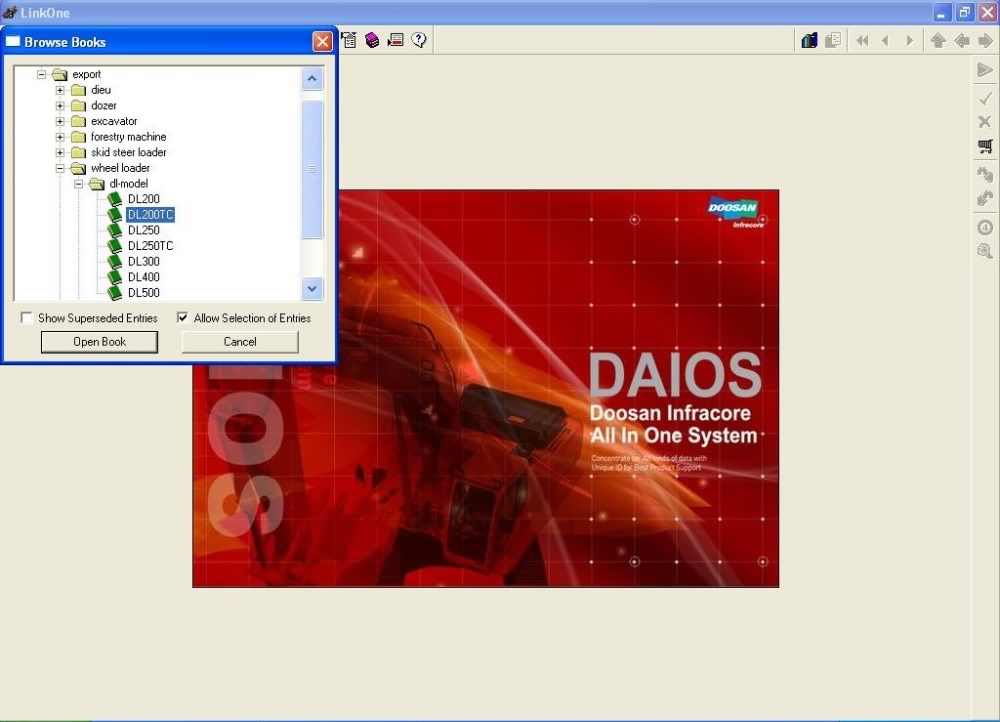Select the DL300 book entry

click(143, 262)
